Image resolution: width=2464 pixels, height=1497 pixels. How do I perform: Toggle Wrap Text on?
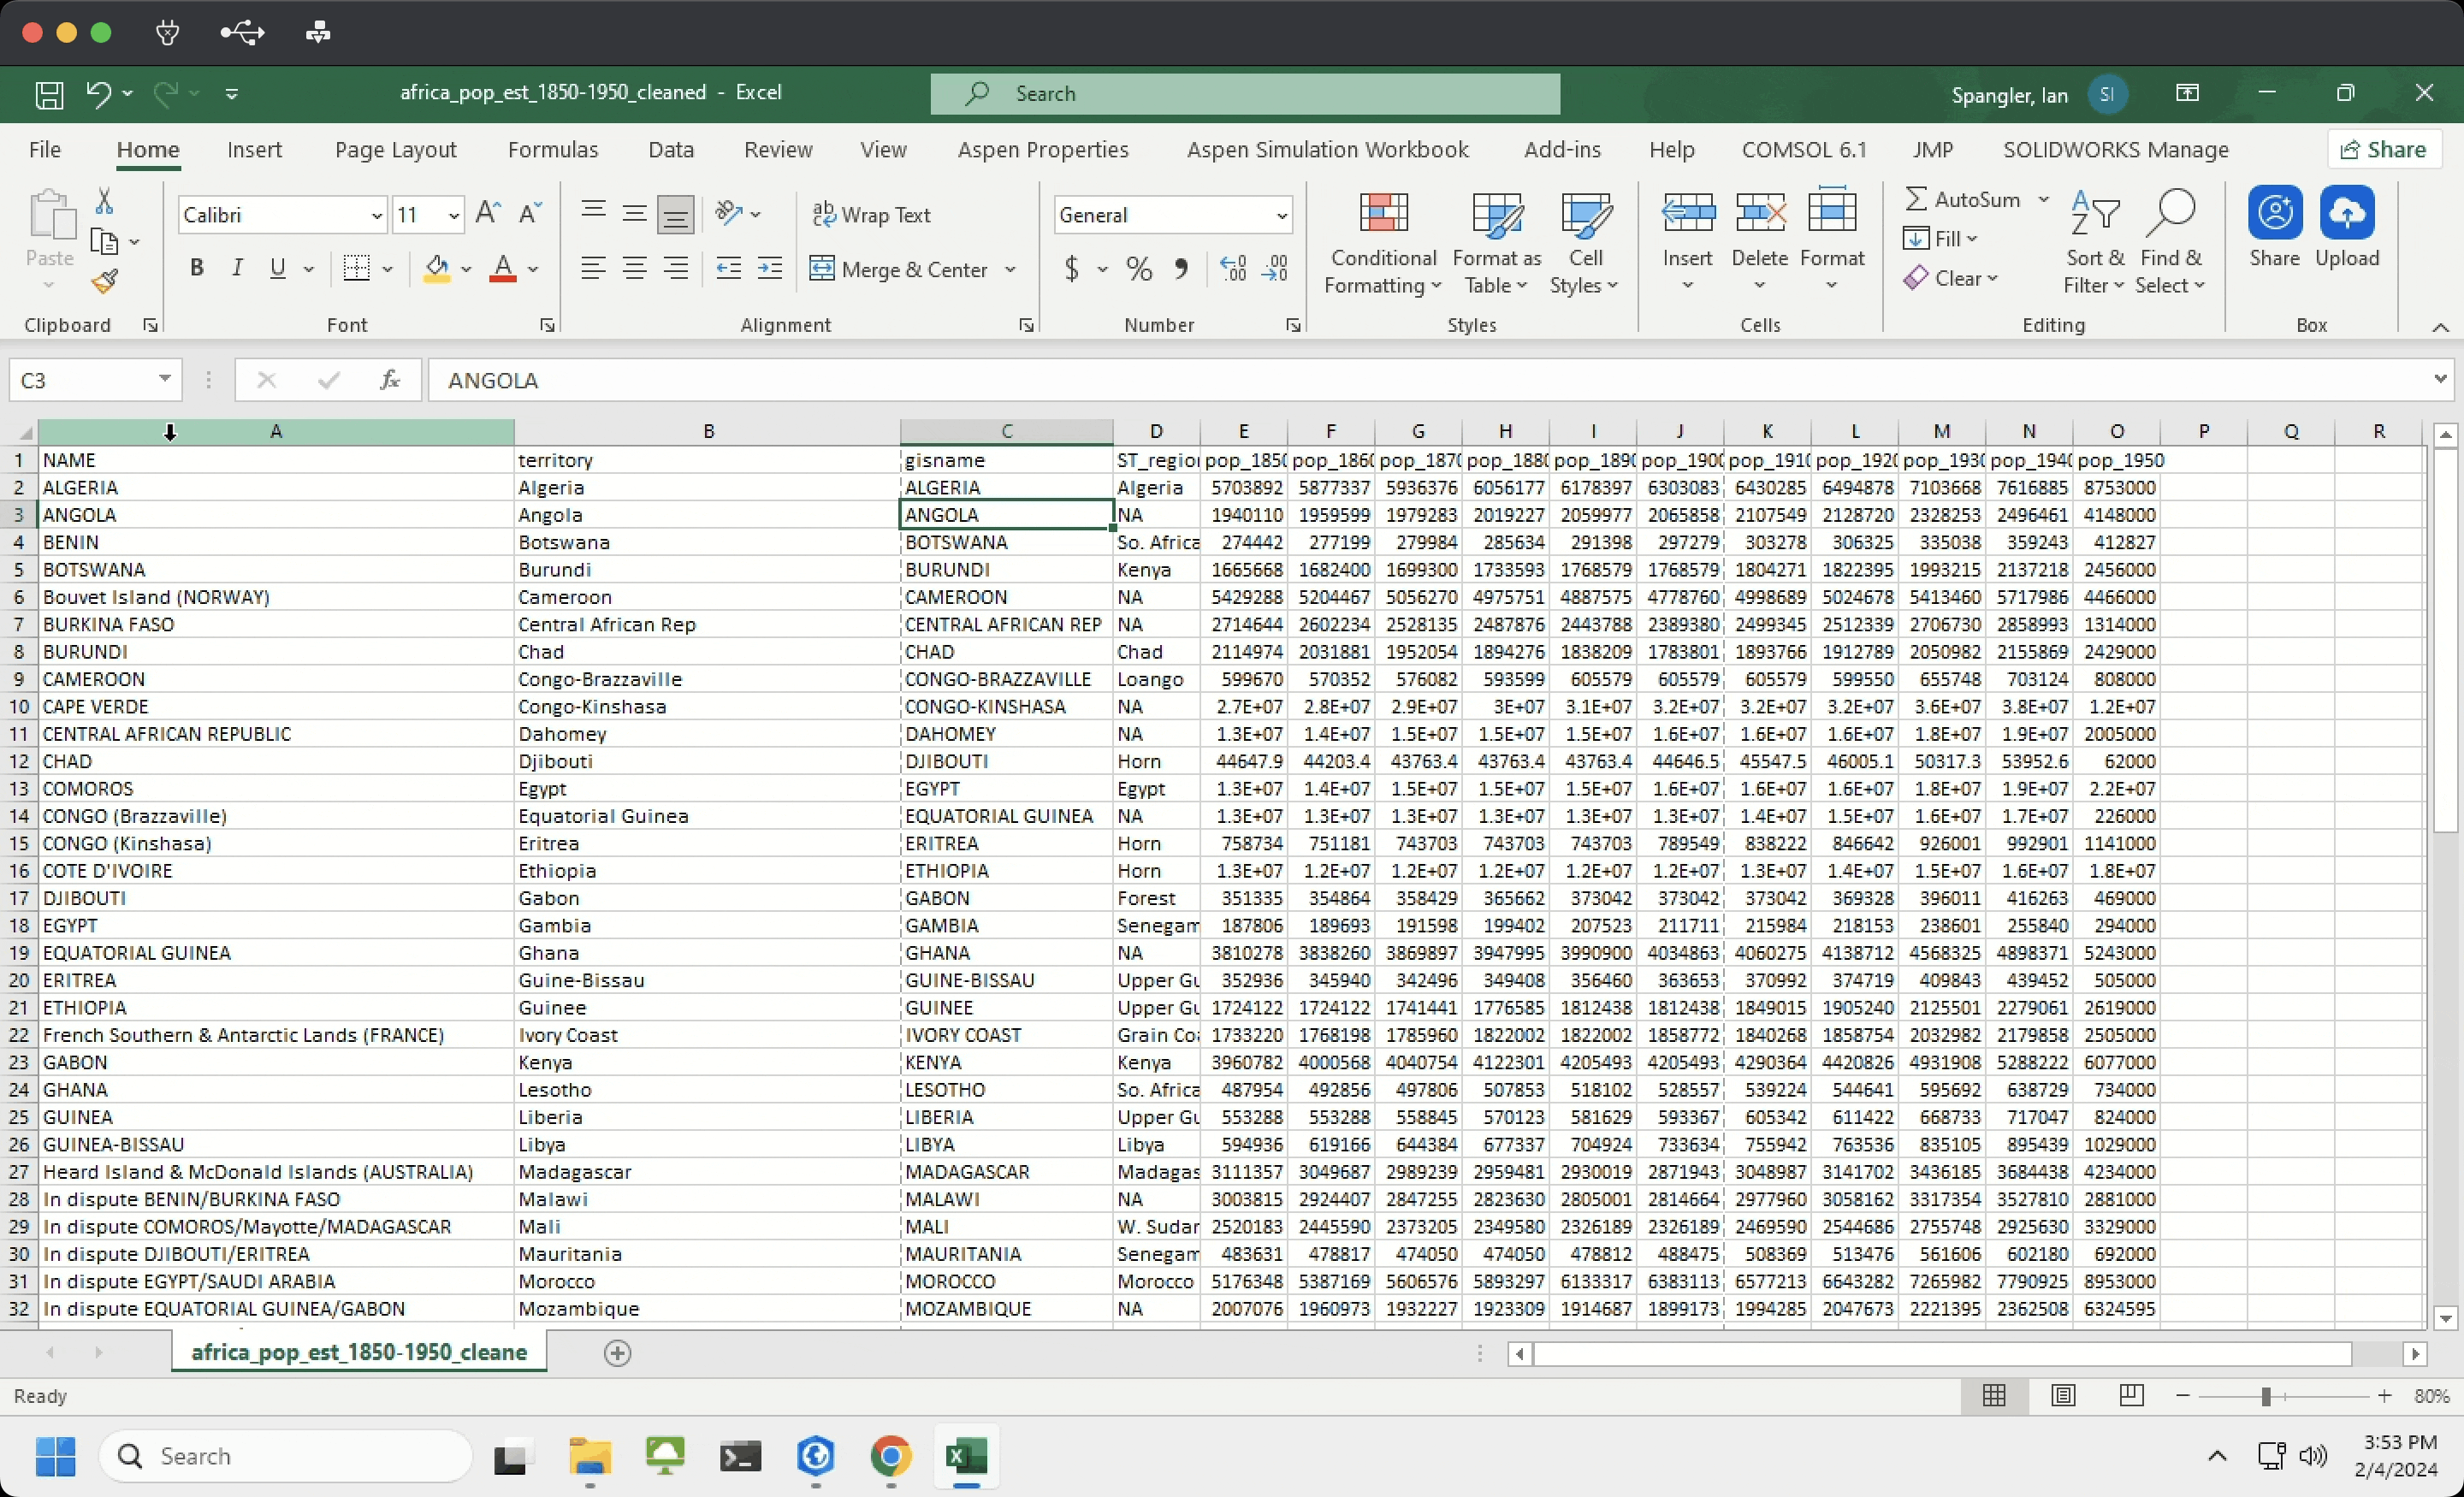tap(872, 214)
